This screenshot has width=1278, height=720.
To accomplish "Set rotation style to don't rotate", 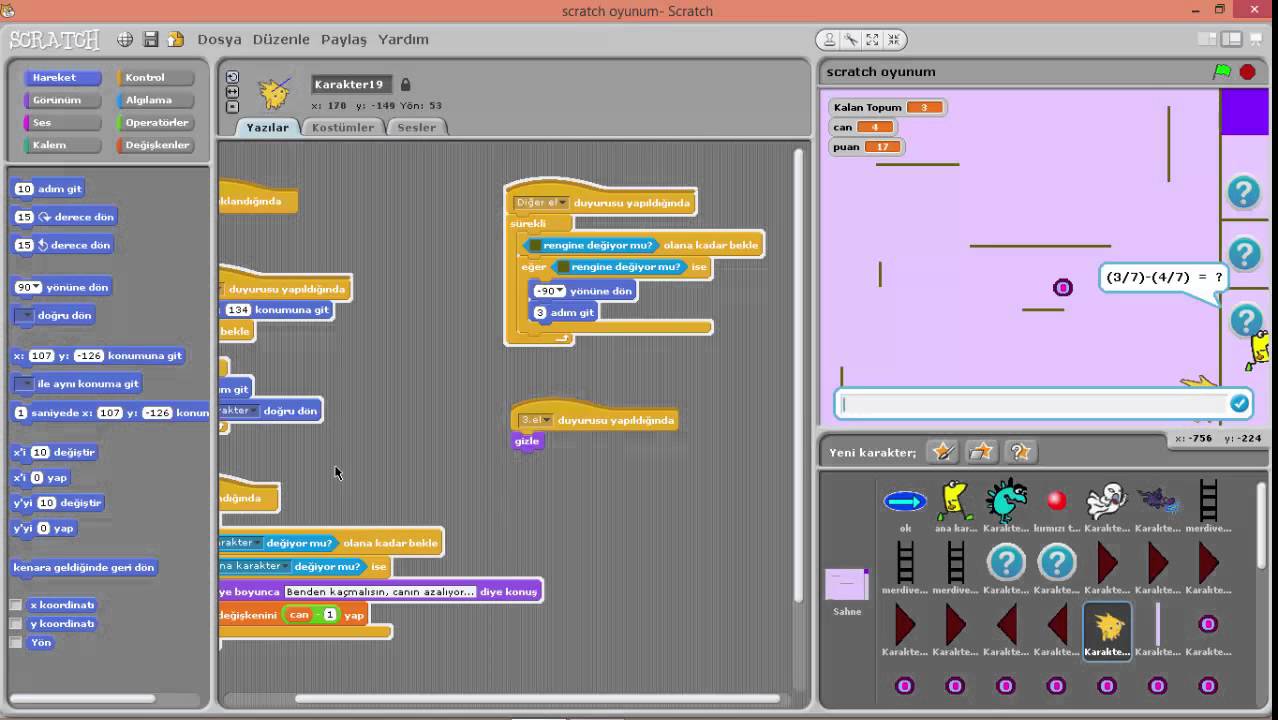I will [x=232, y=107].
